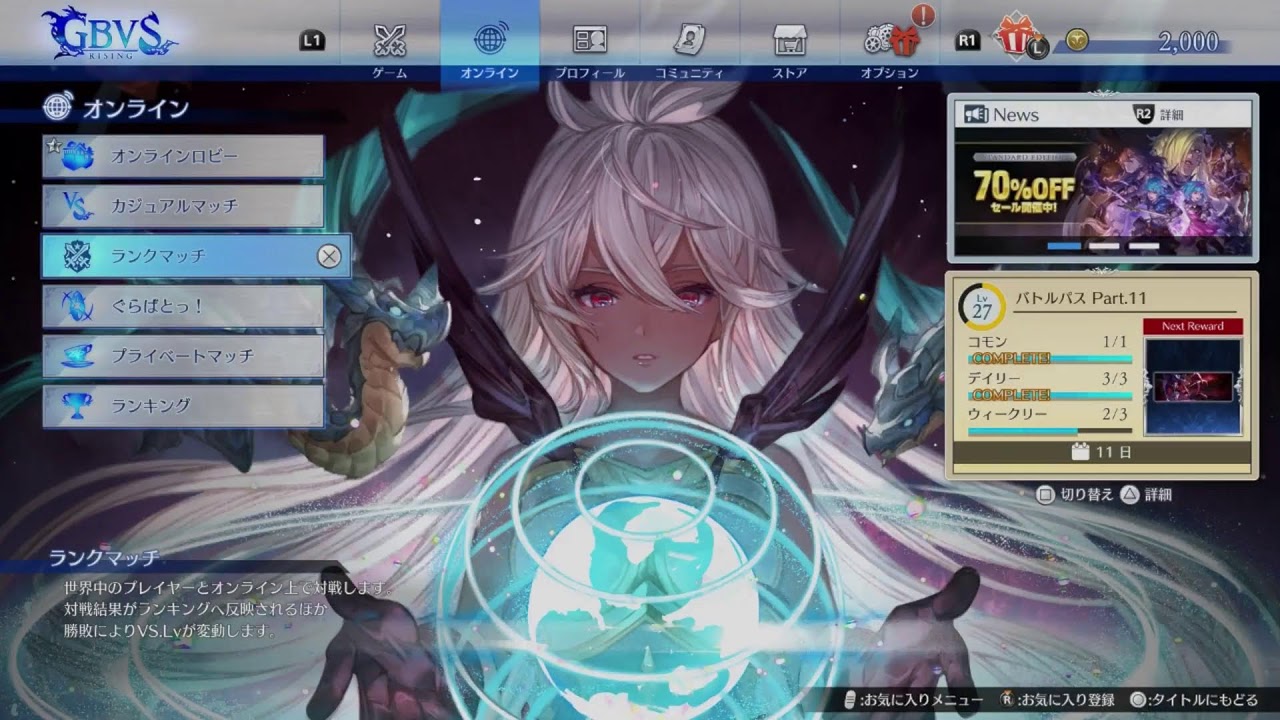Click タイトルにもどる at bottom right
The width and height of the screenshot is (1280, 720).
tap(1195, 700)
